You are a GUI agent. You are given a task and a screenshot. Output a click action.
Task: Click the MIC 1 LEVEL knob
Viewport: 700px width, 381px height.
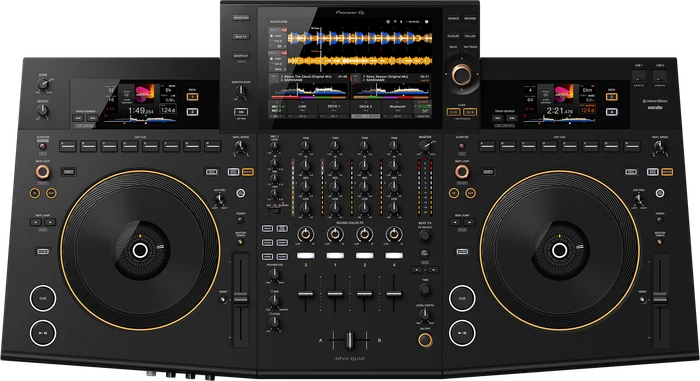coord(275,146)
